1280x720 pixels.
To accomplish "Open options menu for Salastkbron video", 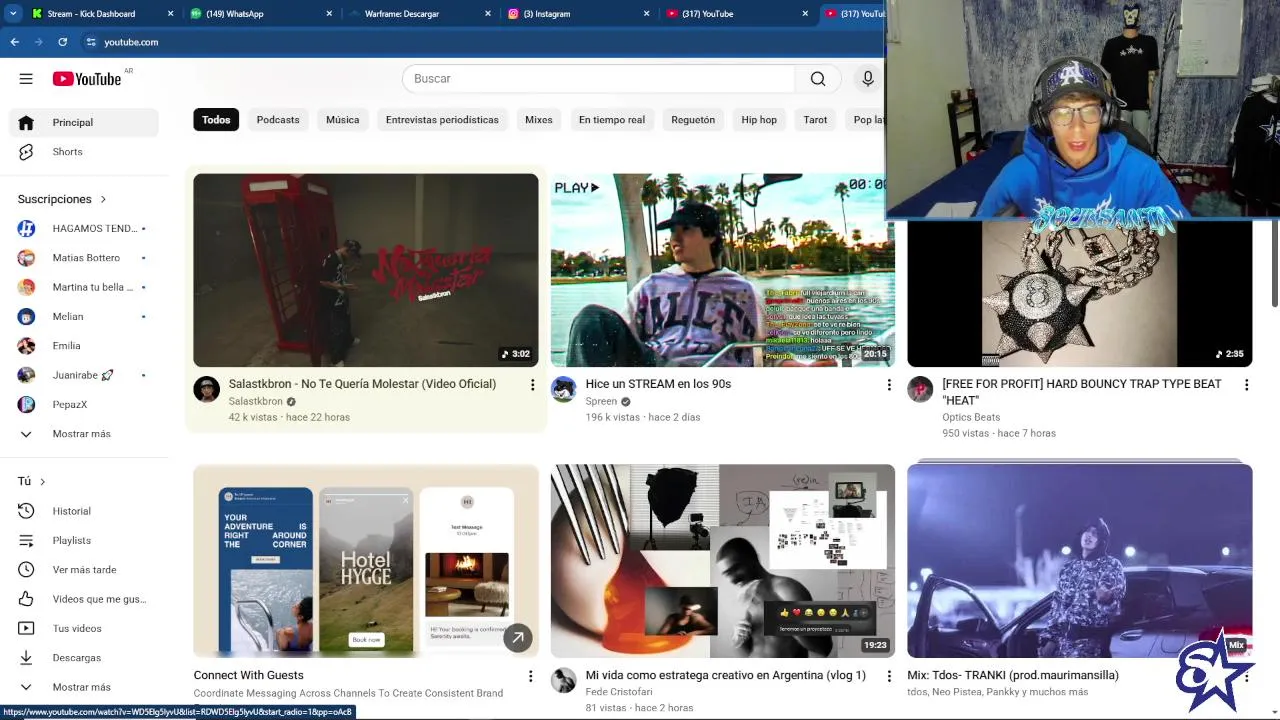I will (x=532, y=385).
